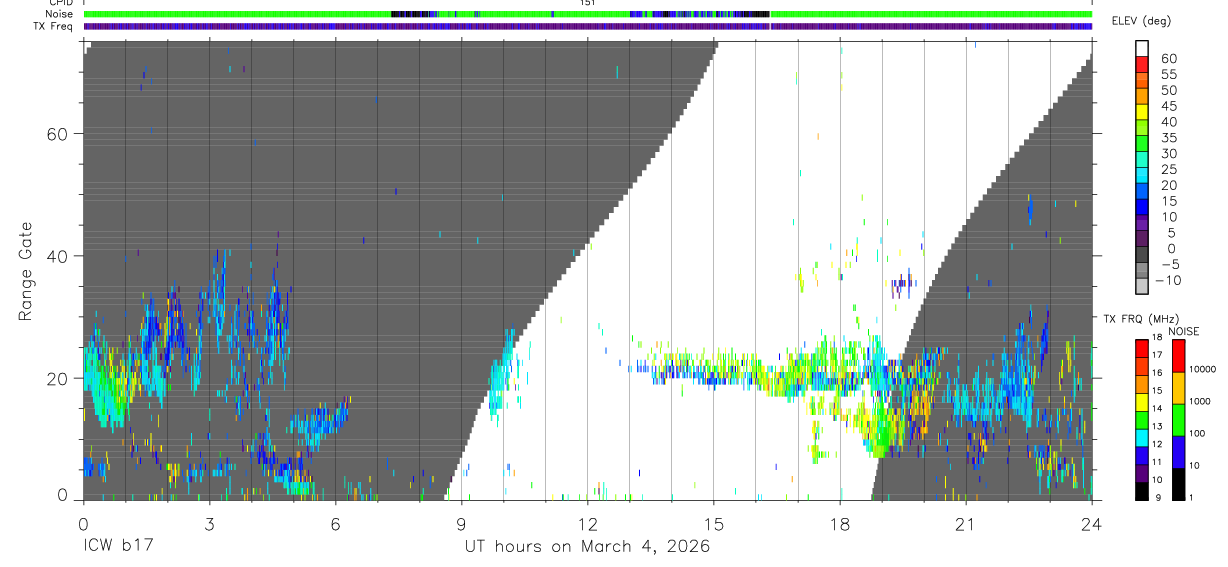This screenshot has width=1228, height=567.
Task: Click the ELEV (deg) colorbar title
Action: [x=1140, y=21]
